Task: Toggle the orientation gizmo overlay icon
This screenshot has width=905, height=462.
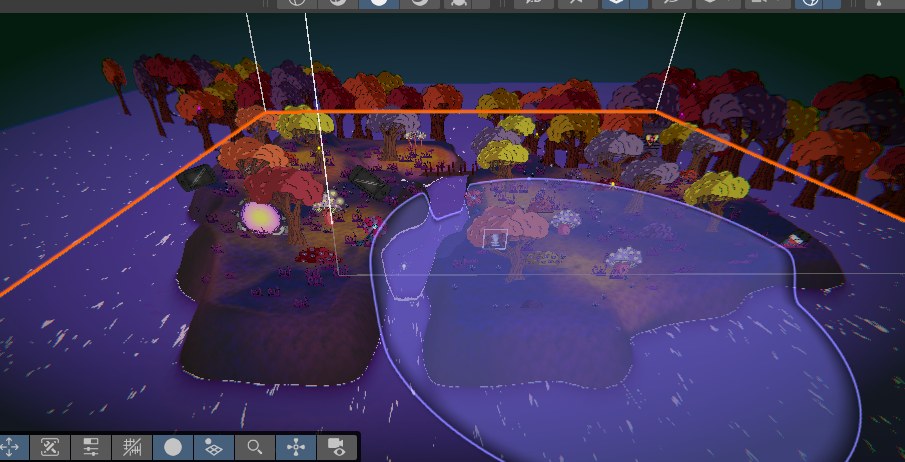Action: pyautogui.click(x=296, y=448)
